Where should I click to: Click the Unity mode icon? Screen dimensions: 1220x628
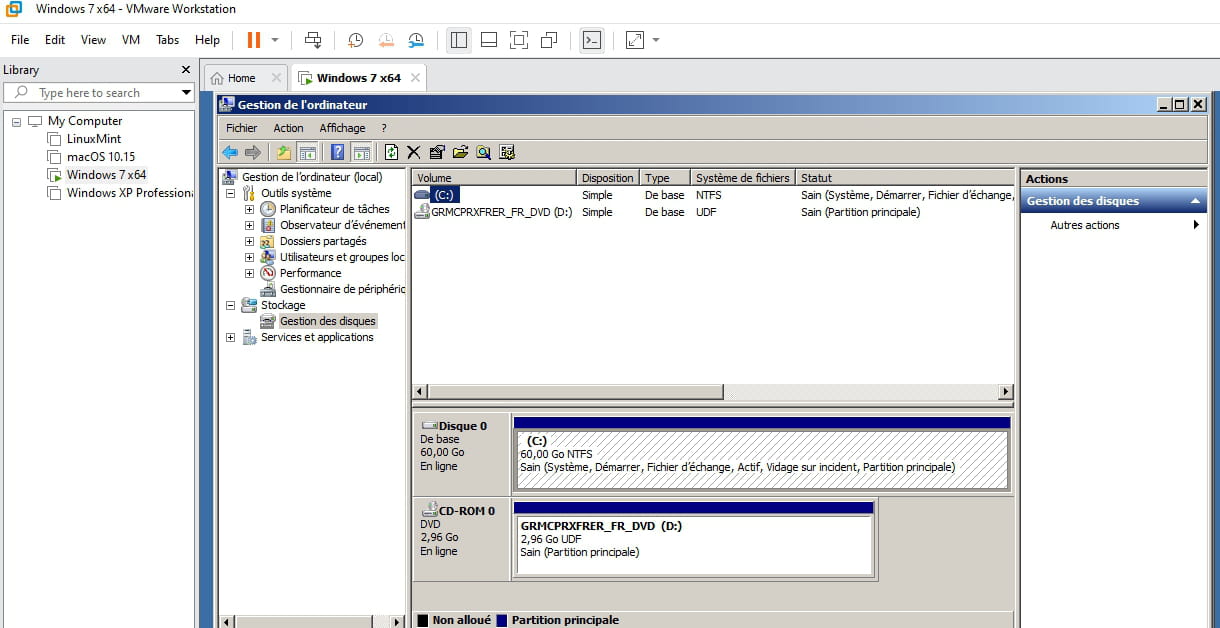click(x=548, y=40)
